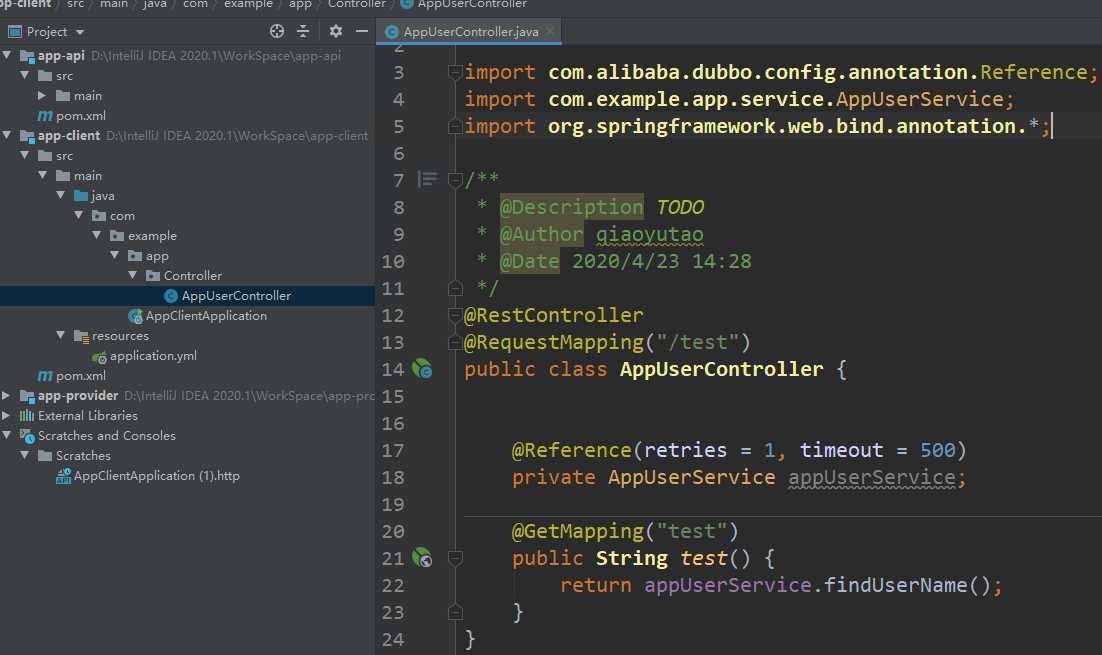Viewport: 1102px width, 655px height.
Task: Click findUserName method call on line 22
Action: [895, 585]
